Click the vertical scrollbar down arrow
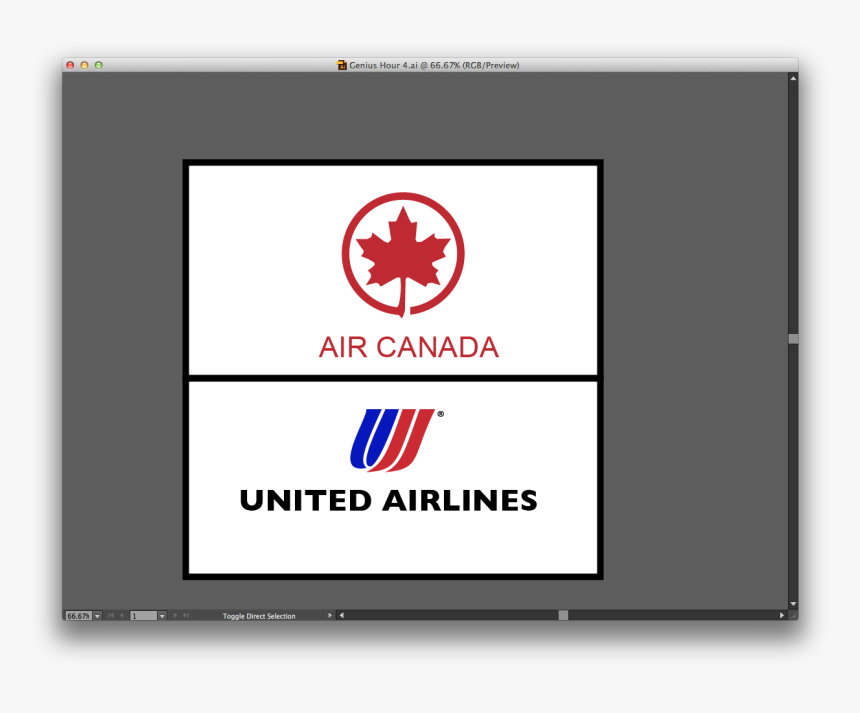The width and height of the screenshot is (860, 713). pyautogui.click(x=793, y=604)
